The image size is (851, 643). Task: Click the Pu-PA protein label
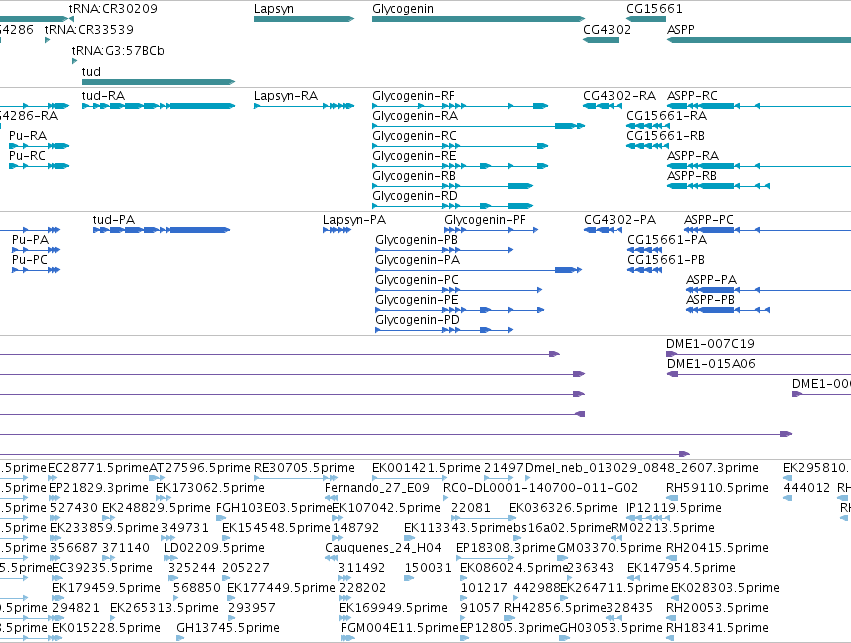[30, 240]
